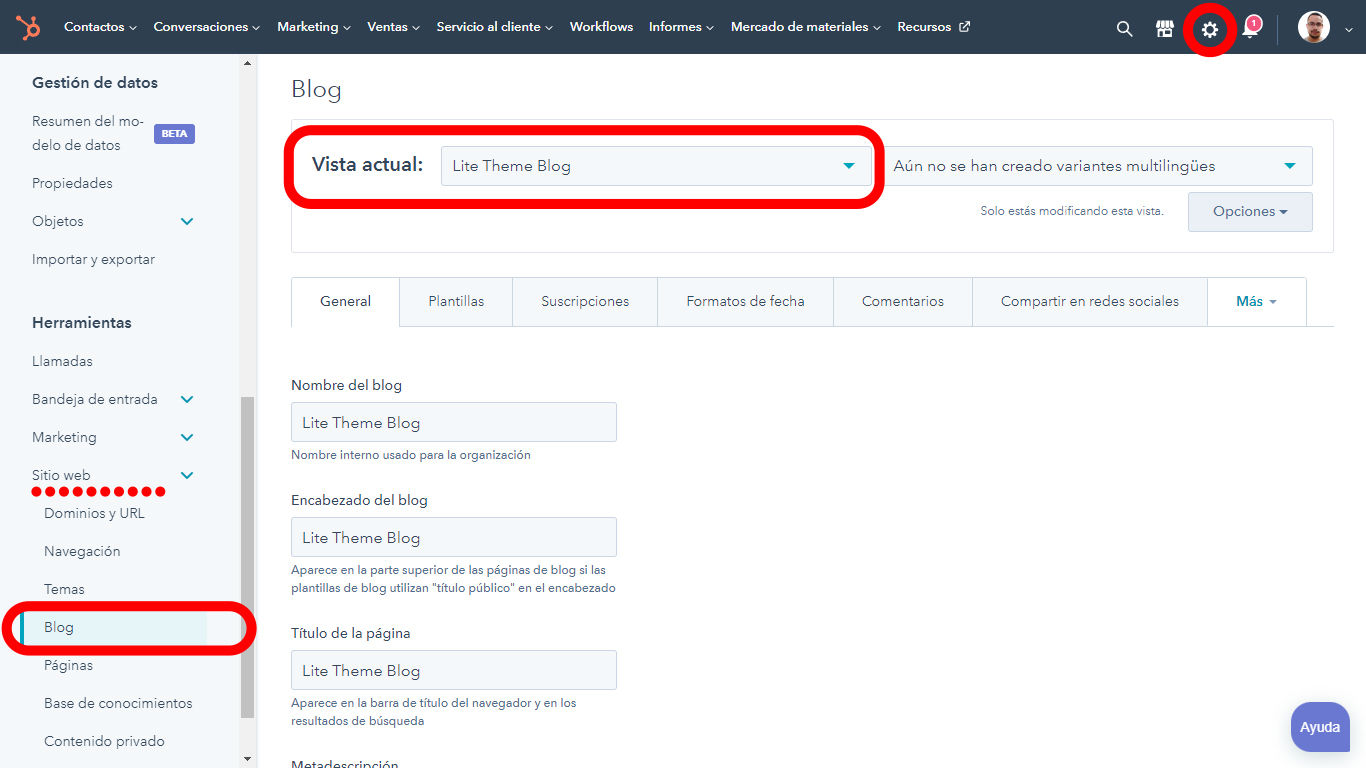Click the Encabezado del blog input field

[x=454, y=537]
